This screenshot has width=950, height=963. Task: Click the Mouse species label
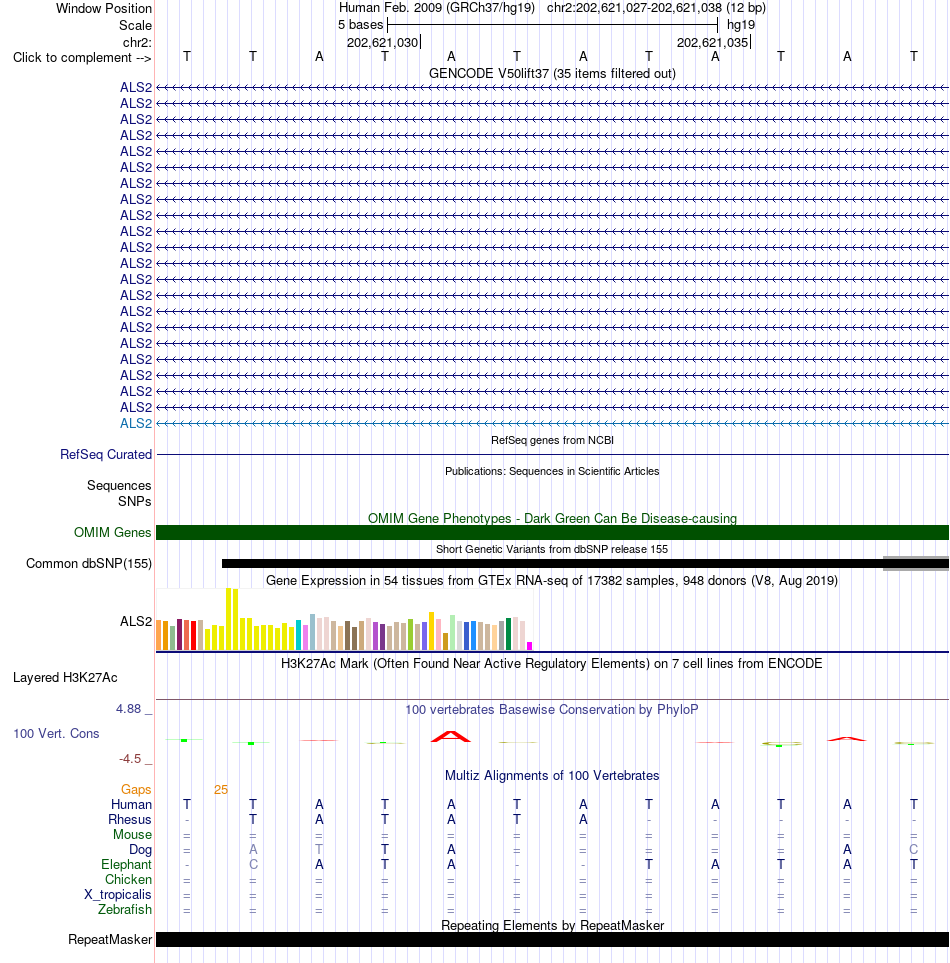point(132,835)
